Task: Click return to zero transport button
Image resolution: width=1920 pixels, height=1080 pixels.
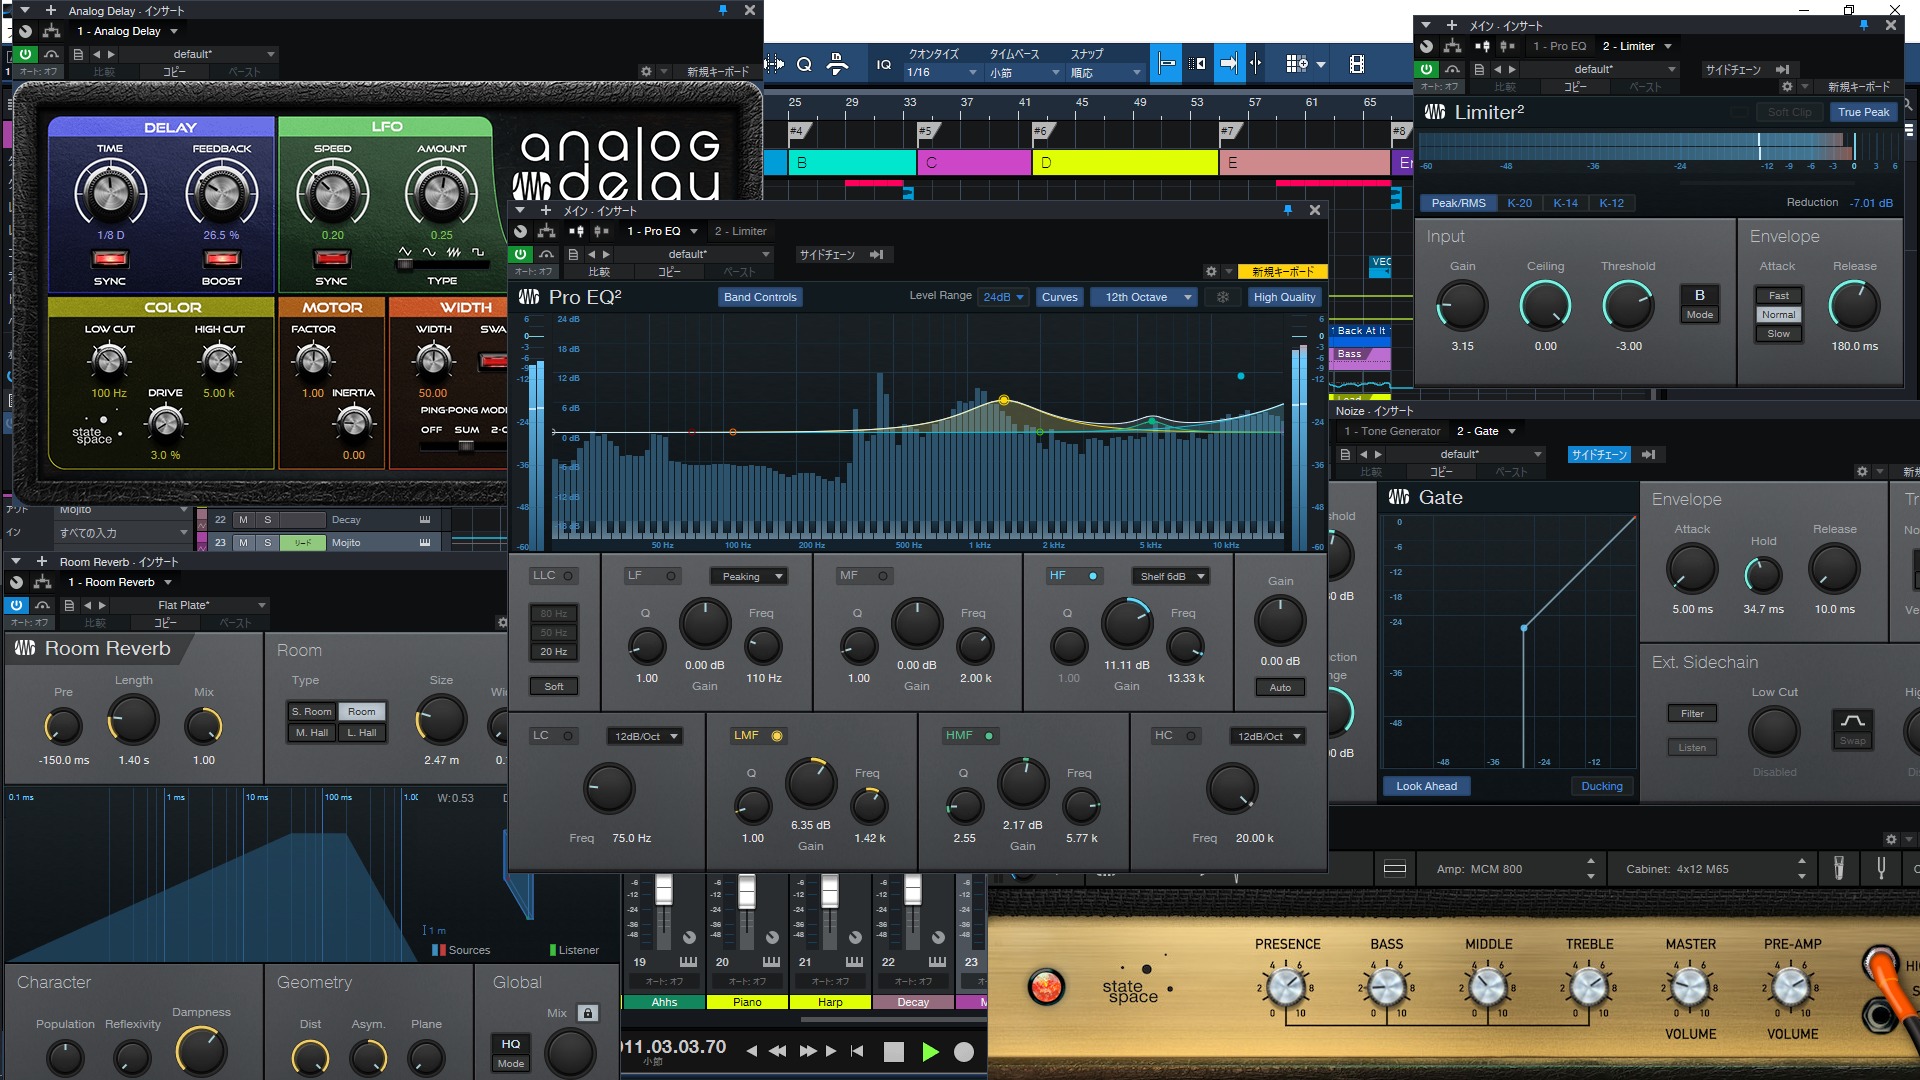Action: pyautogui.click(x=857, y=1051)
